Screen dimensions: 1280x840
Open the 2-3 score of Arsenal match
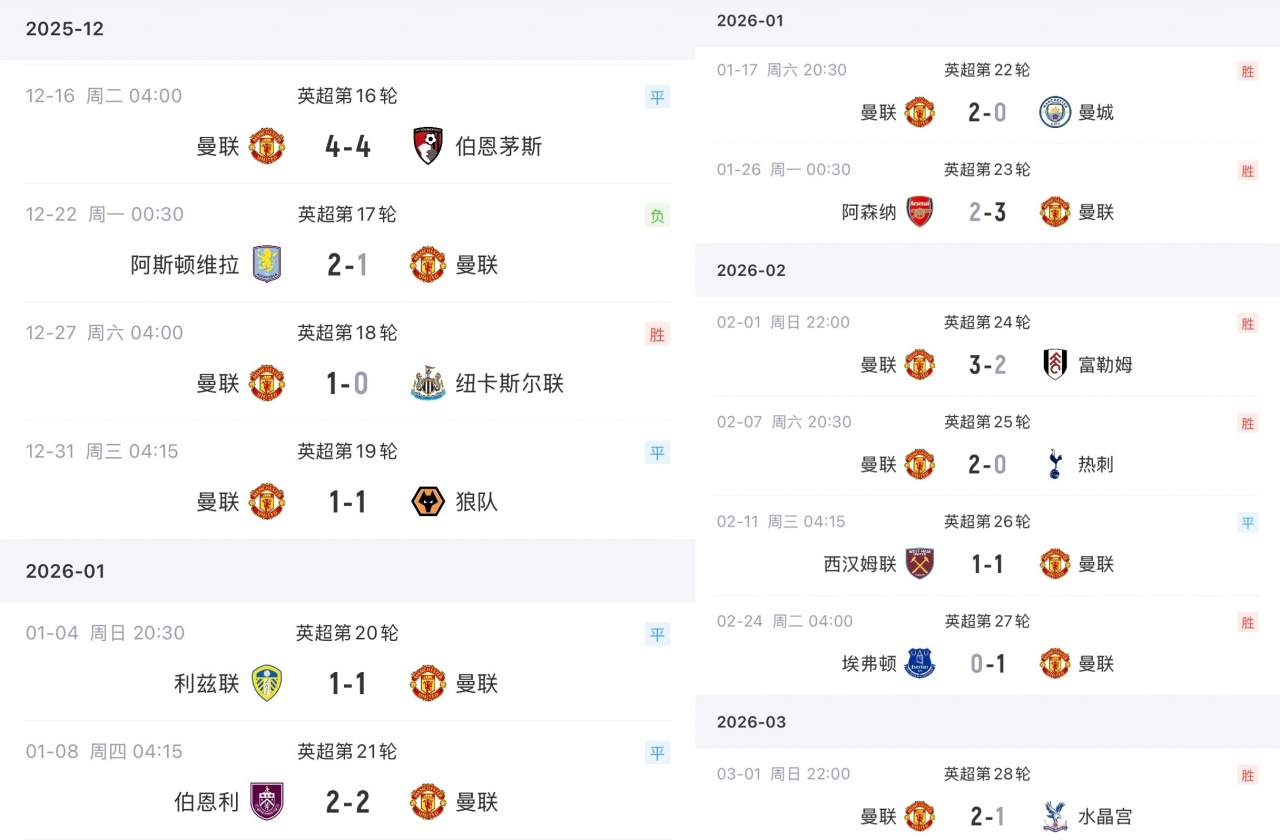pyautogui.click(x=987, y=212)
